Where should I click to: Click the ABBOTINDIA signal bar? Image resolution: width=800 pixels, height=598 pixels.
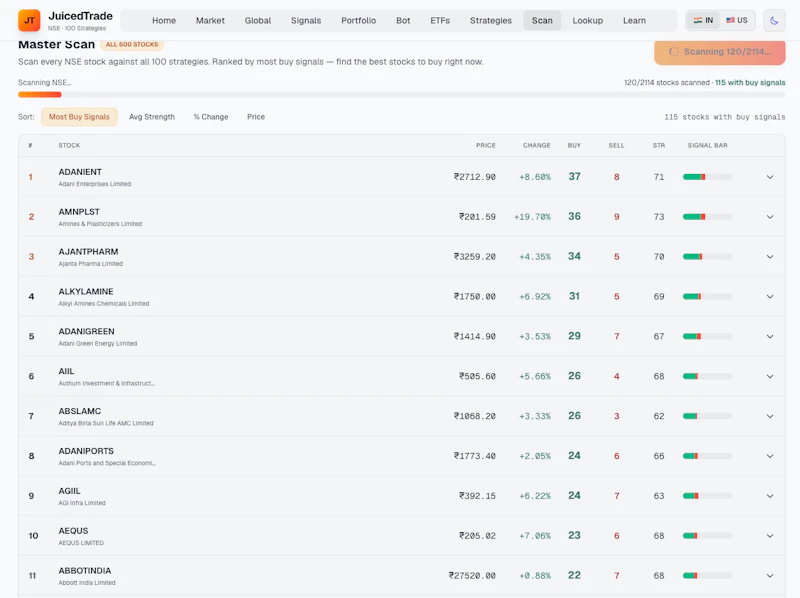click(707, 576)
